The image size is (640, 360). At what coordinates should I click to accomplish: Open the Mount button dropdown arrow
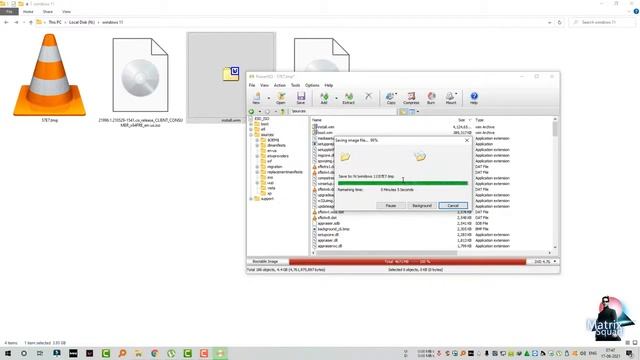456,94
